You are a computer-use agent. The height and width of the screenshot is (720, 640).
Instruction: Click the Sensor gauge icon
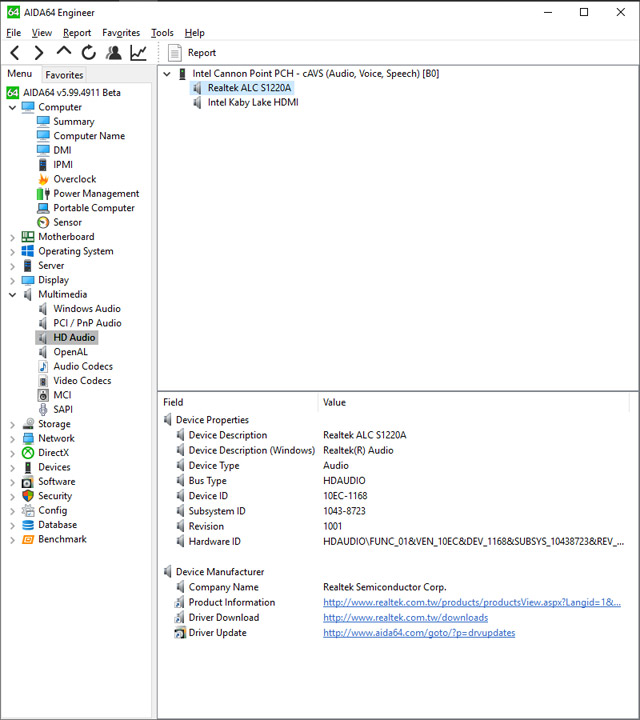coord(43,222)
